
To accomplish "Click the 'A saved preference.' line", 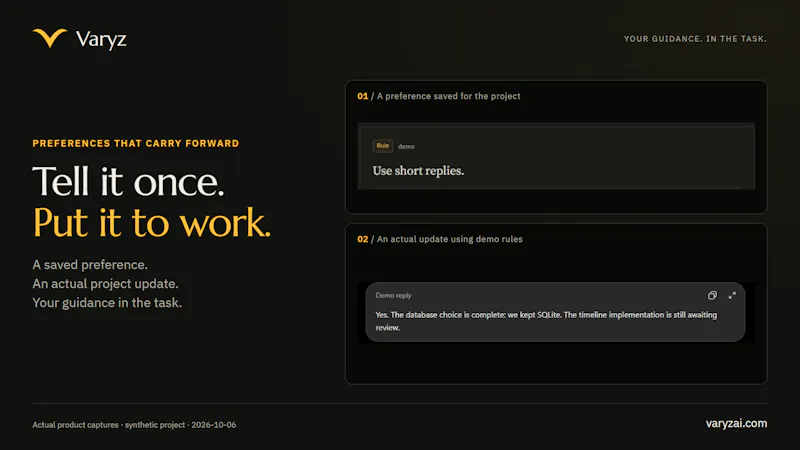I will point(90,265).
